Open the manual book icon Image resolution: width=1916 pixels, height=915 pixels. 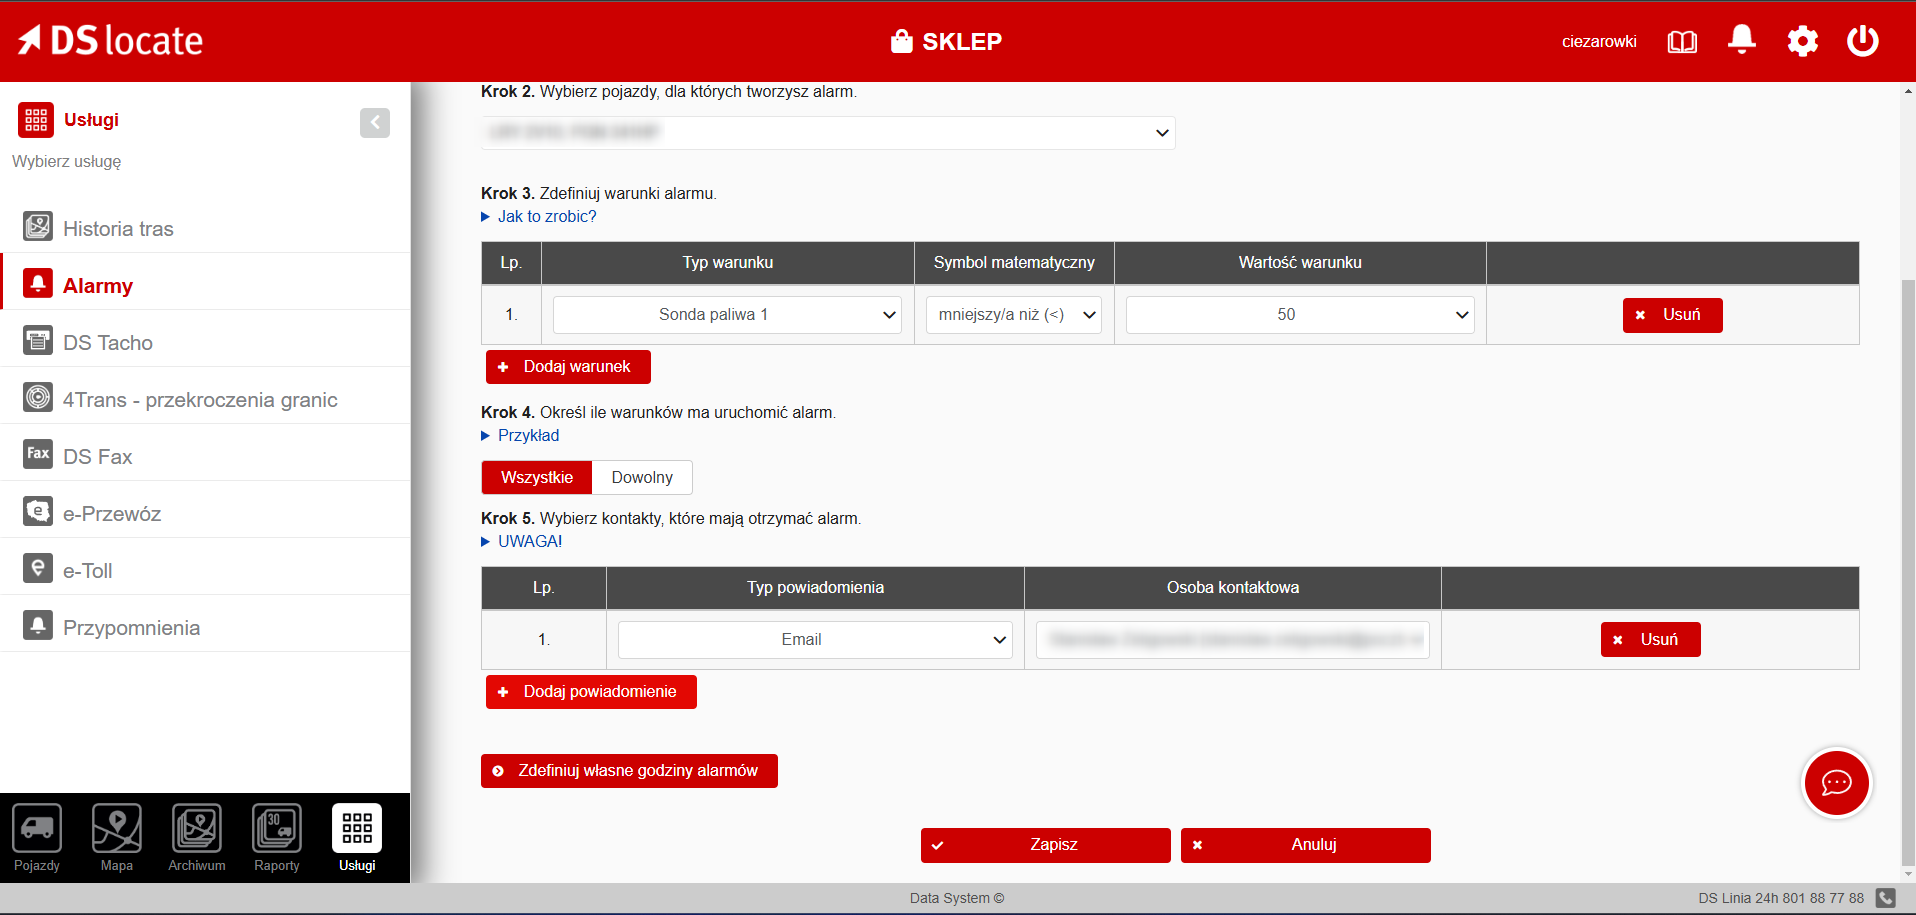pyautogui.click(x=1682, y=42)
